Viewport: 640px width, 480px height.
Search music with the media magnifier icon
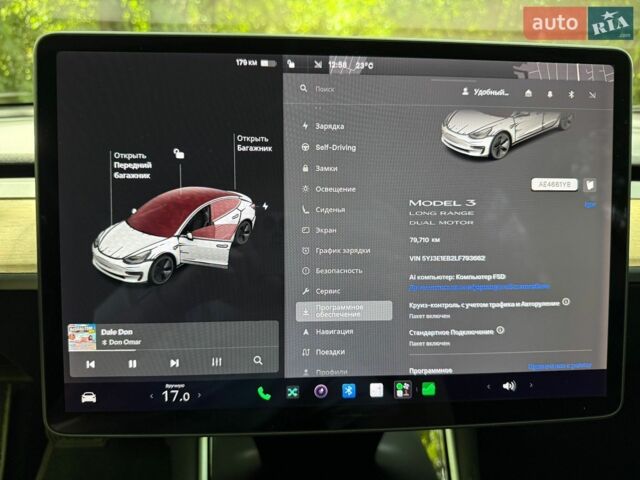[258, 360]
